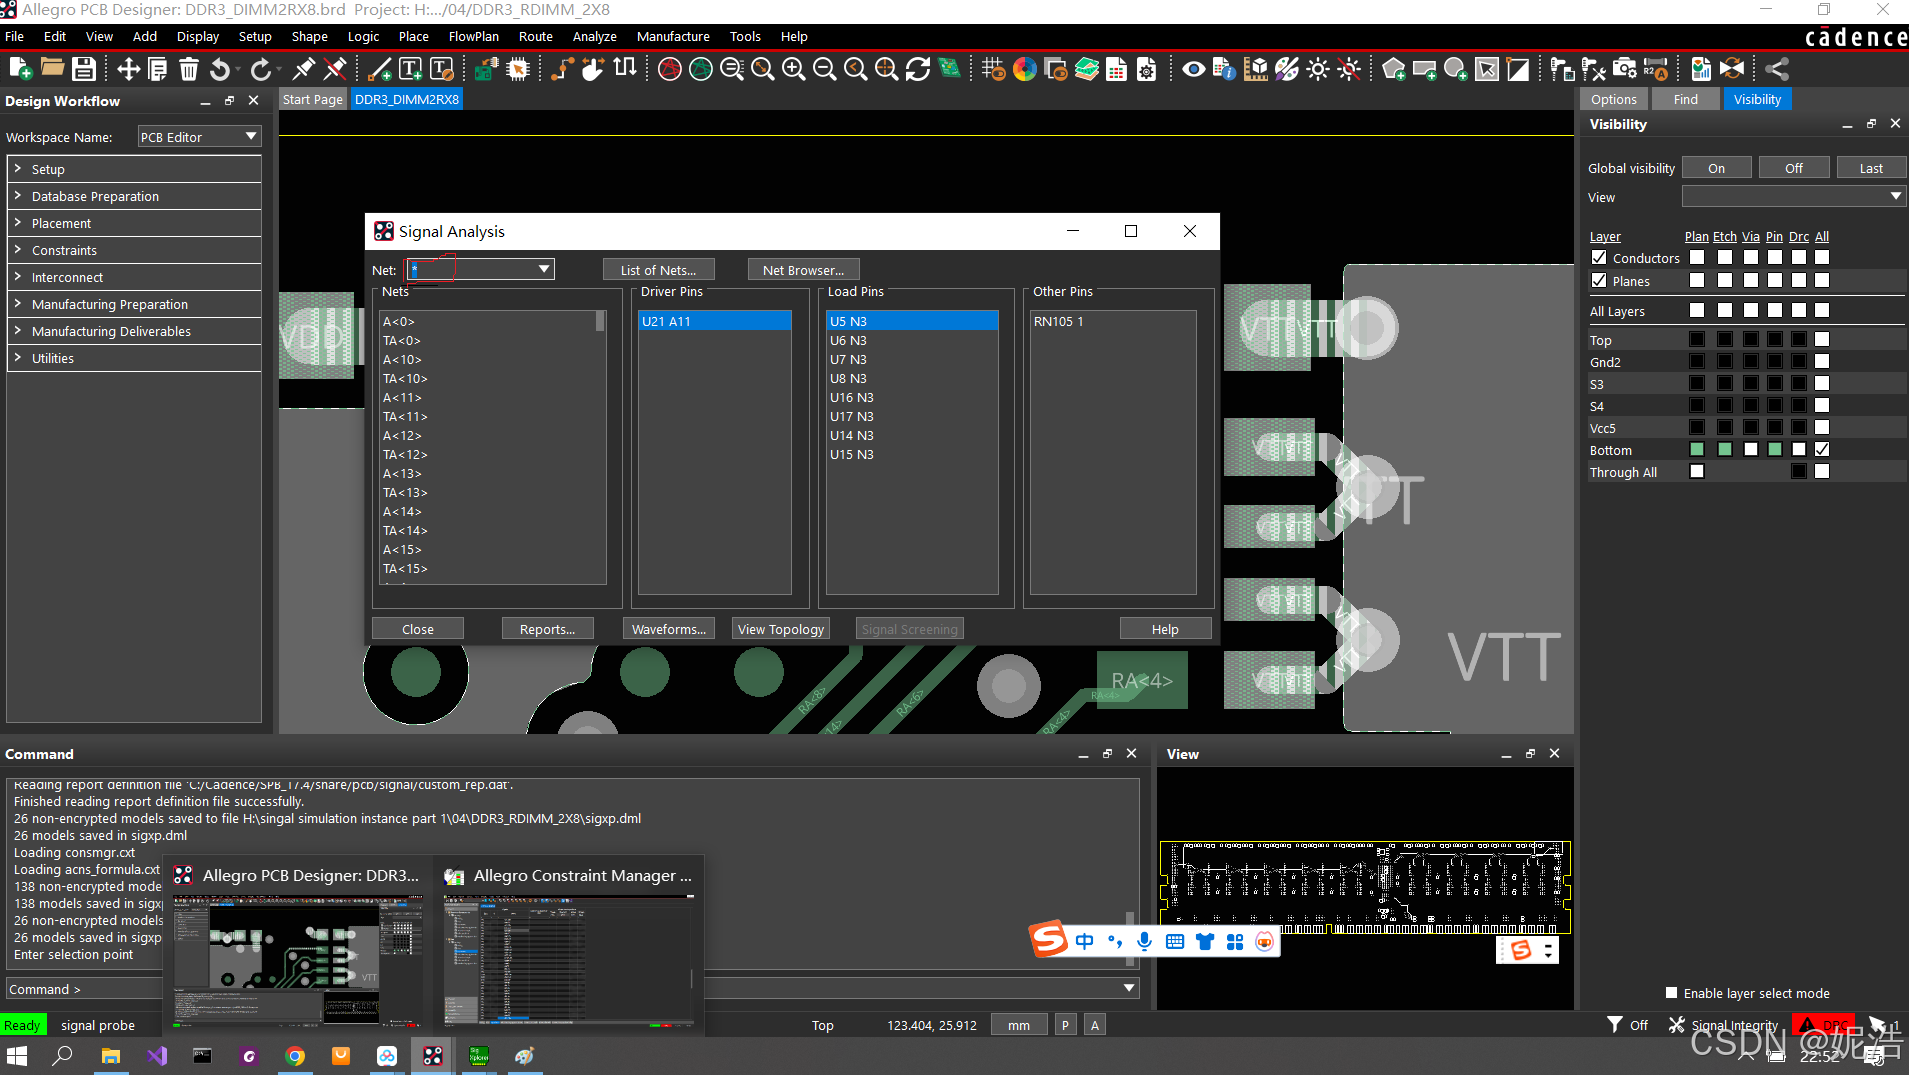Select the Shape Add polygon tool
The width and height of the screenshot is (1909, 1075).
pyautogui.click(x=1394, y=69)
